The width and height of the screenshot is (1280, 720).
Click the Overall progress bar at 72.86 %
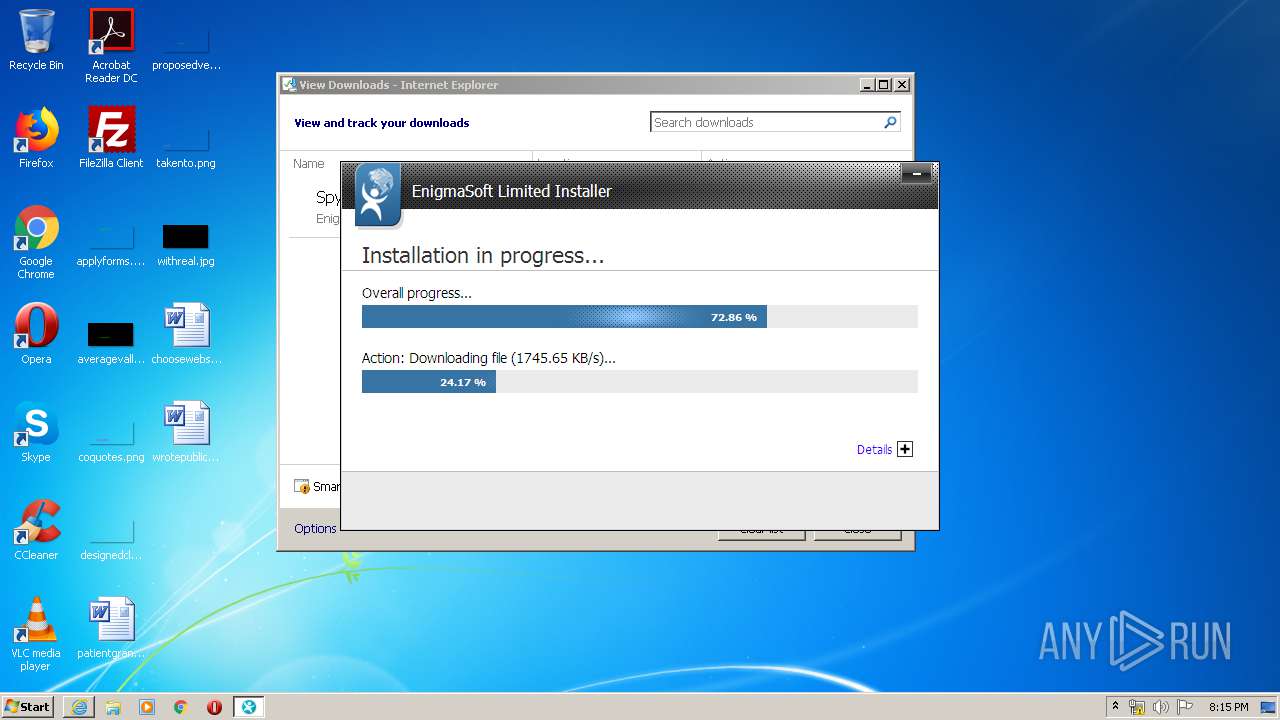click(x=640, y=317)
